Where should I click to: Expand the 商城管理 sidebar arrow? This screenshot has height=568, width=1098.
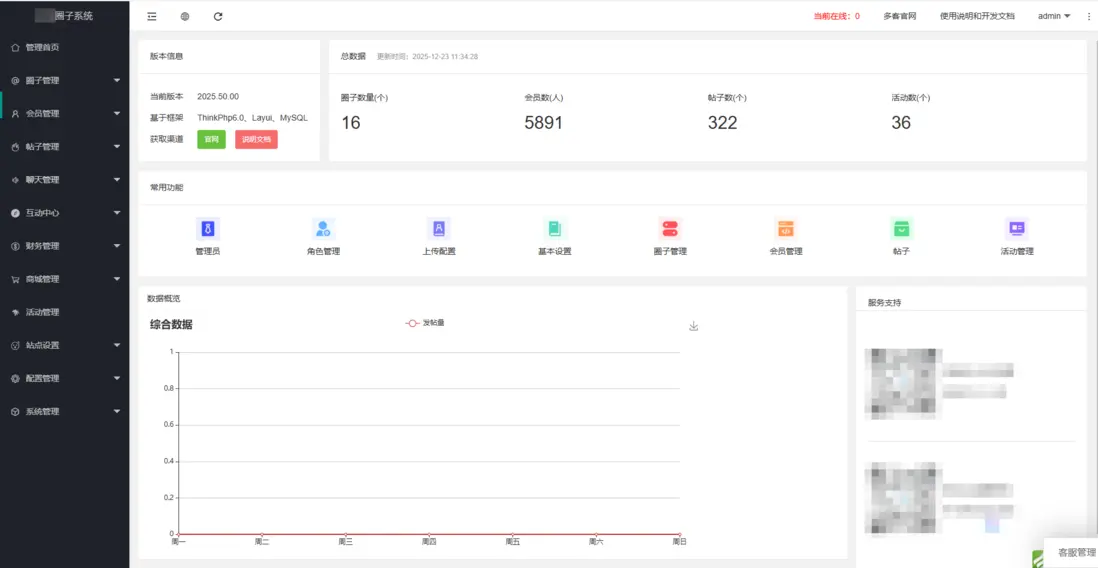pyautogui.click(x=117, y=279)
